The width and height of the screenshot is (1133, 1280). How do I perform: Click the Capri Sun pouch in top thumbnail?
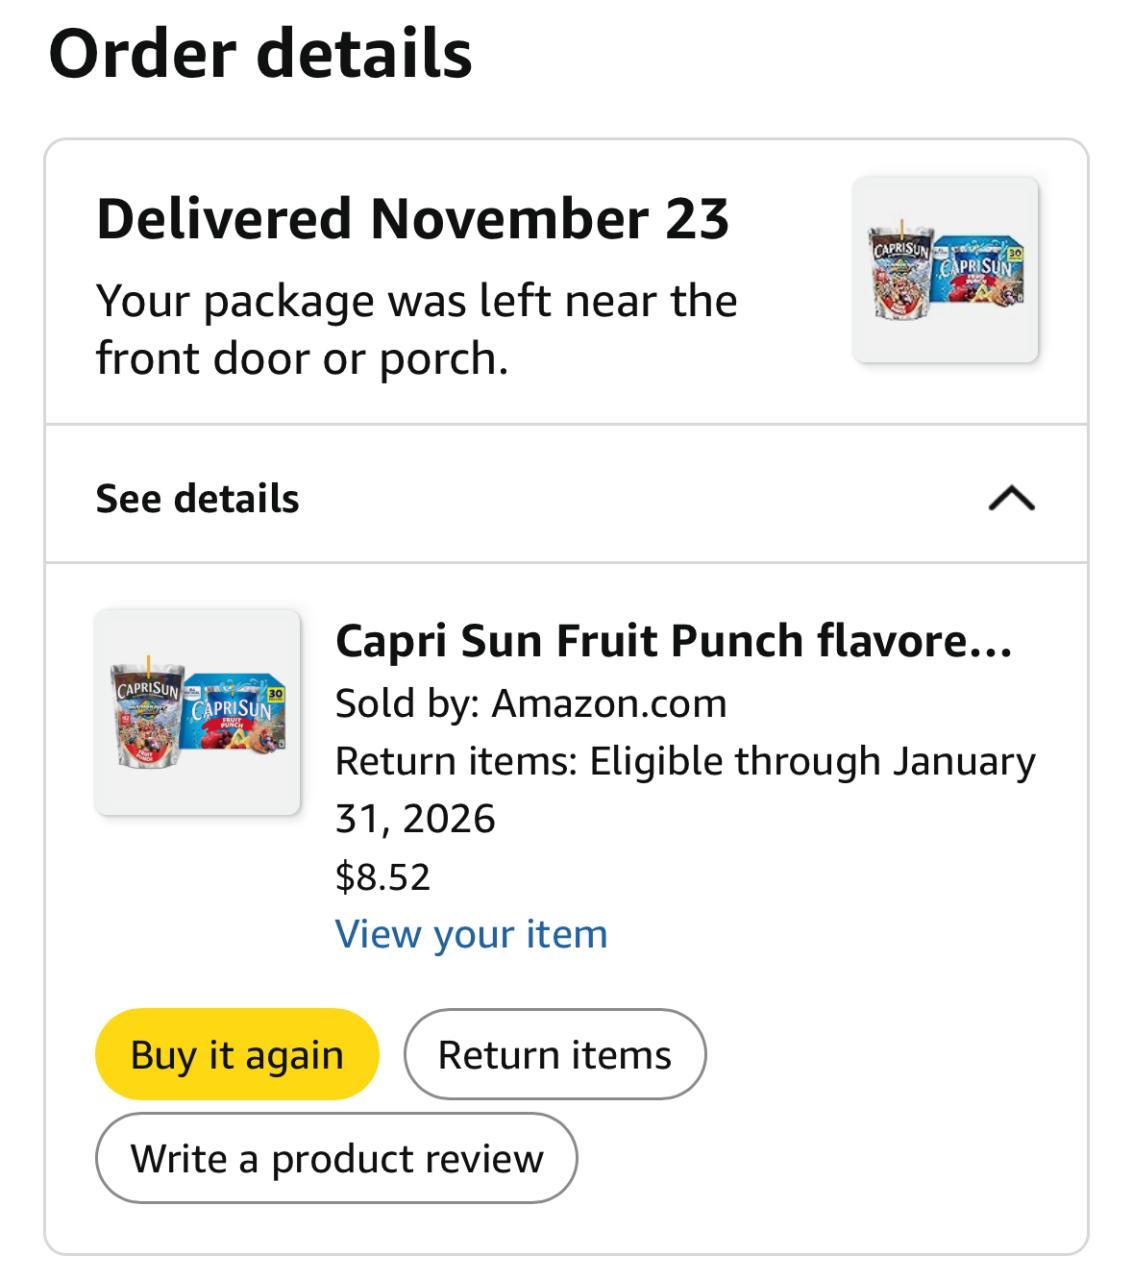900,272
